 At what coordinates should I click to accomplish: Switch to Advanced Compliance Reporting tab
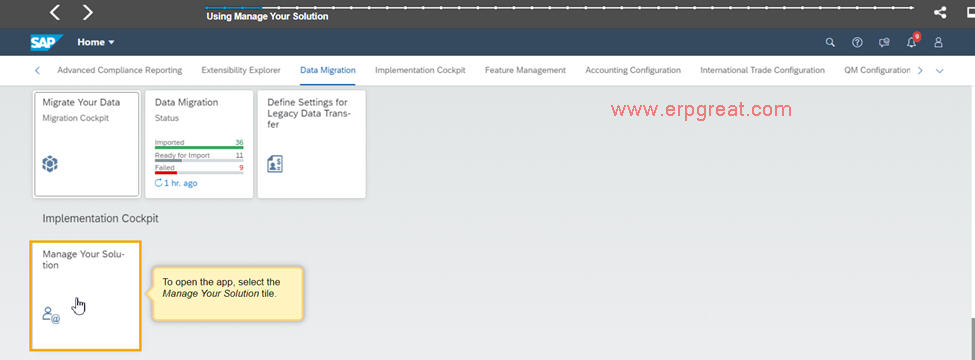click(x=119, y=70)
